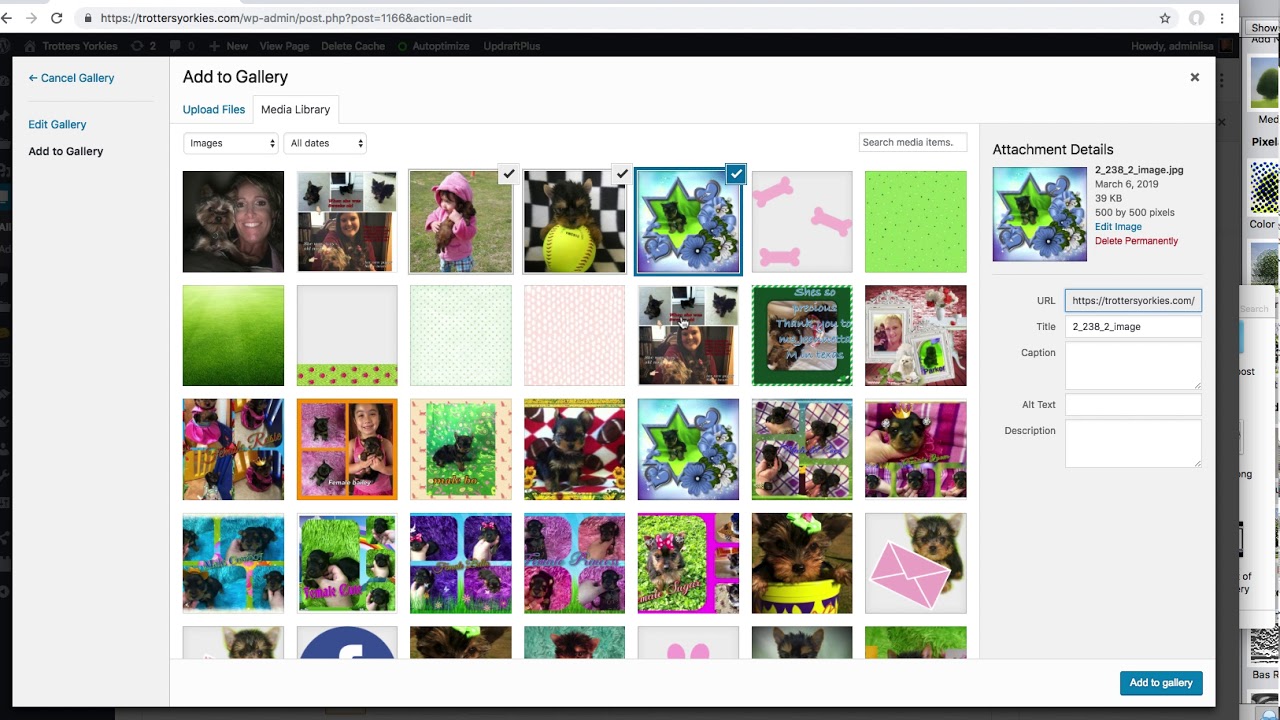Viewport: 1280px width, 720px height.
Task: Open the attachment preview thumbnail in details
Action: 1040,214
